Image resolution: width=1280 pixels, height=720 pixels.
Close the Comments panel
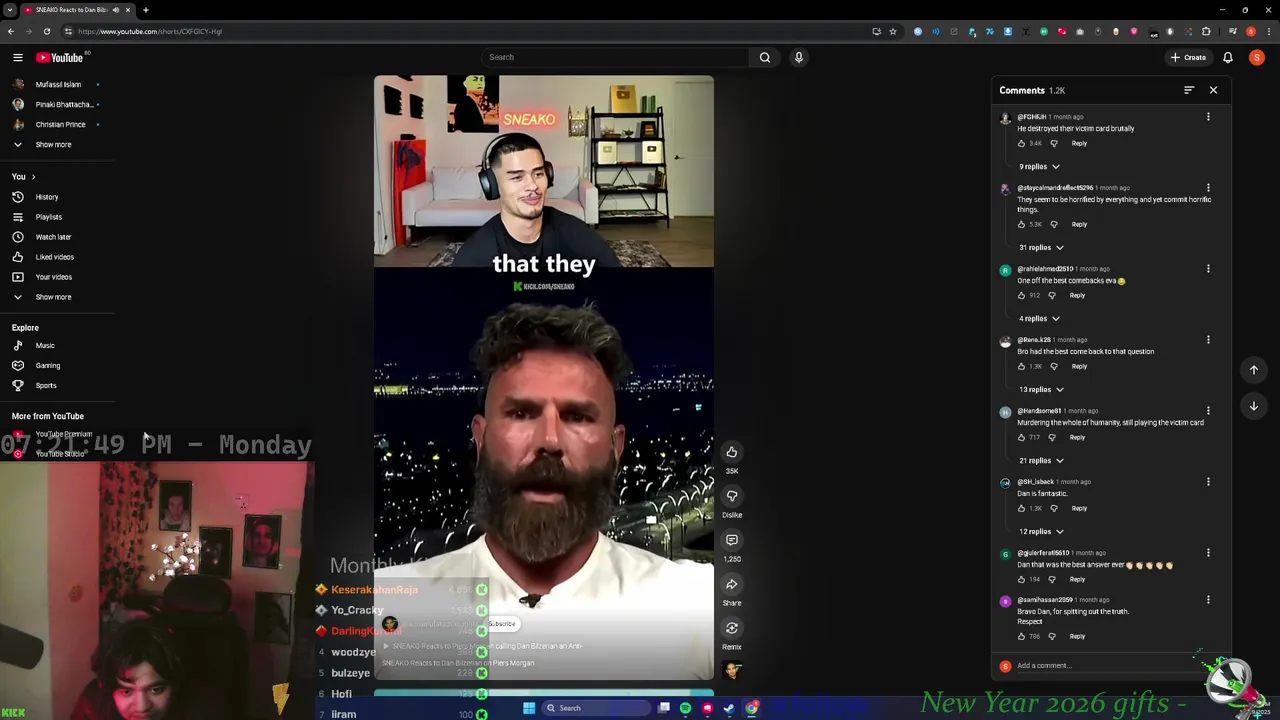tap(1213, 90)
